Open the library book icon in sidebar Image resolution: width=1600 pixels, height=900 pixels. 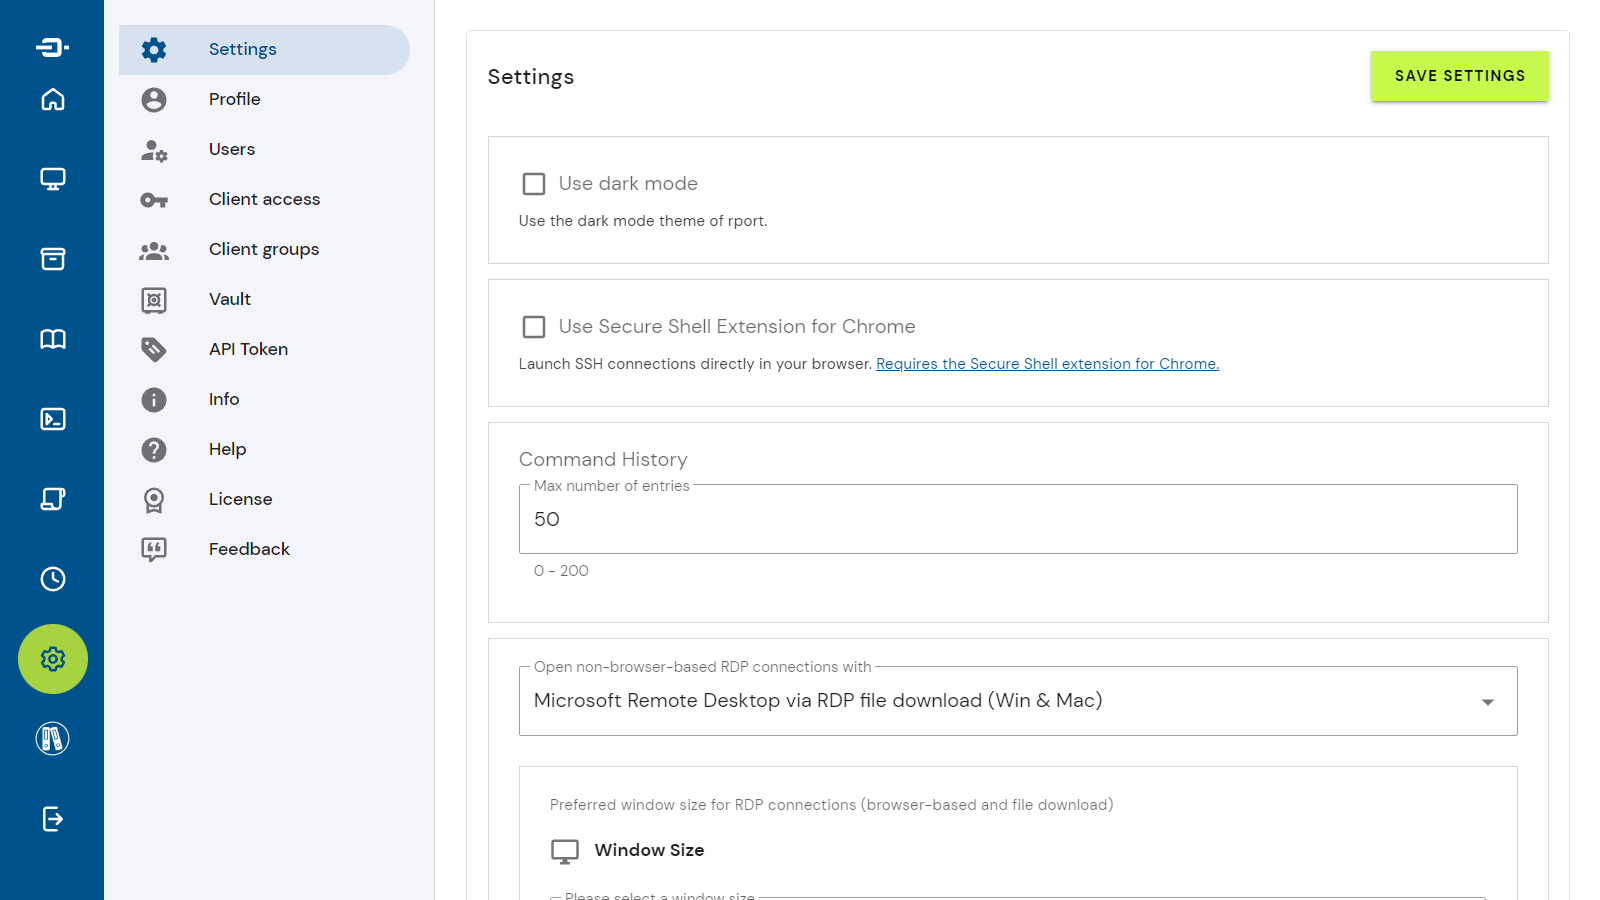[x=53, y=339]
